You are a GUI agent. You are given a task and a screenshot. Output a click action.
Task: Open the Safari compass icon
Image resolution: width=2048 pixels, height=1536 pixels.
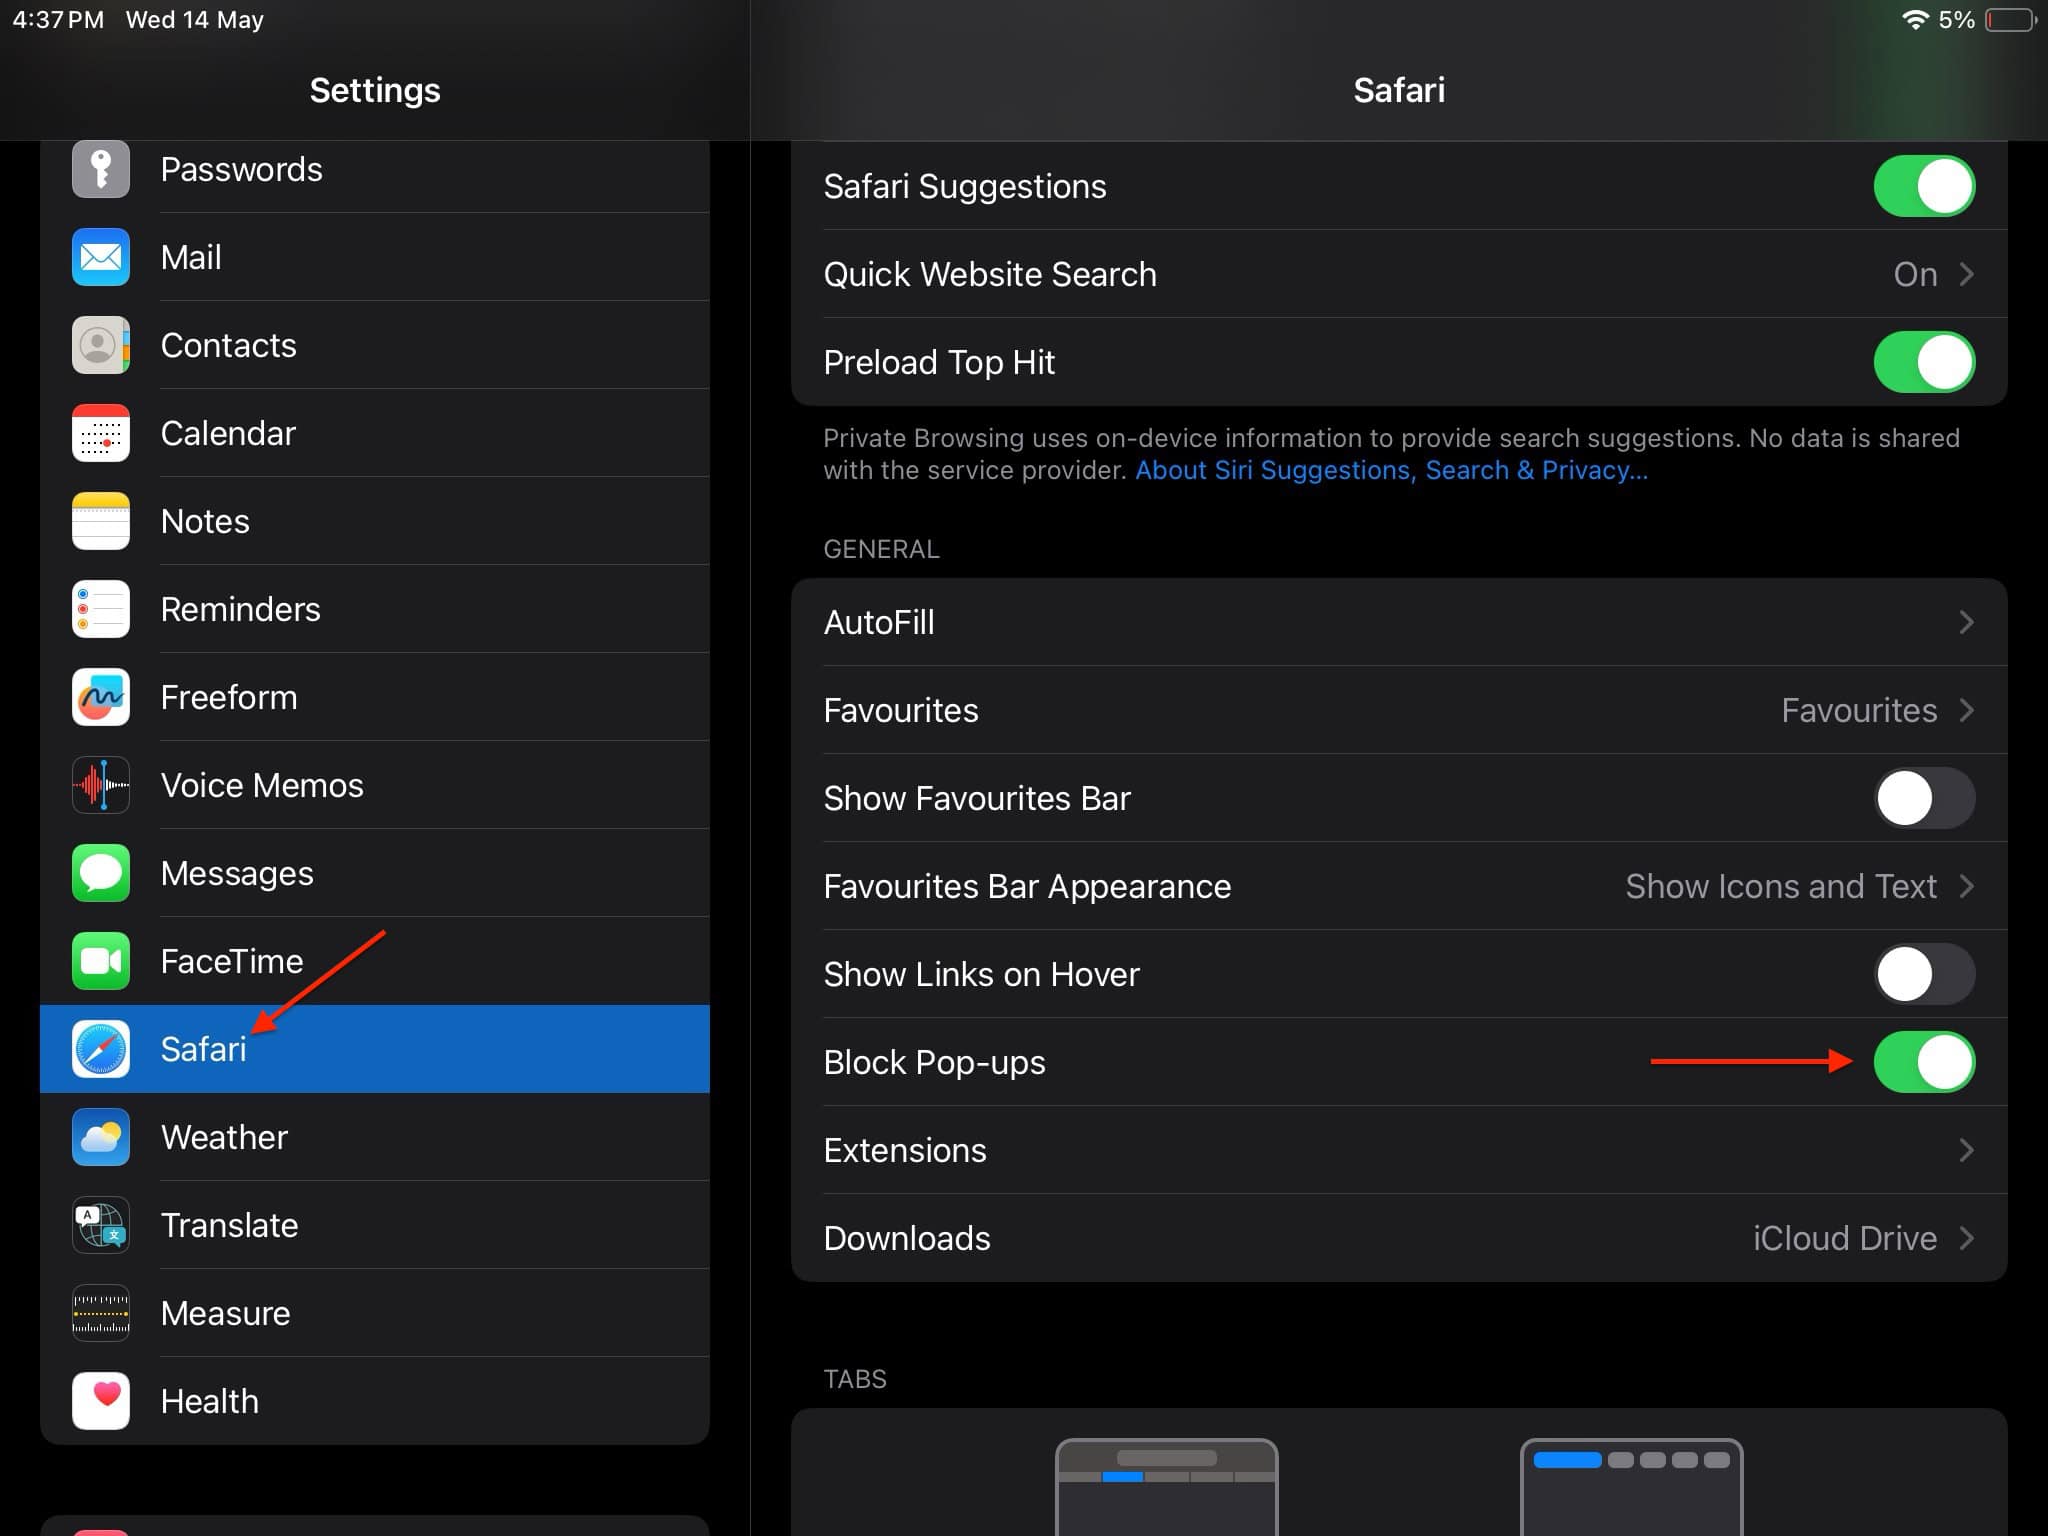point(100,1049)
